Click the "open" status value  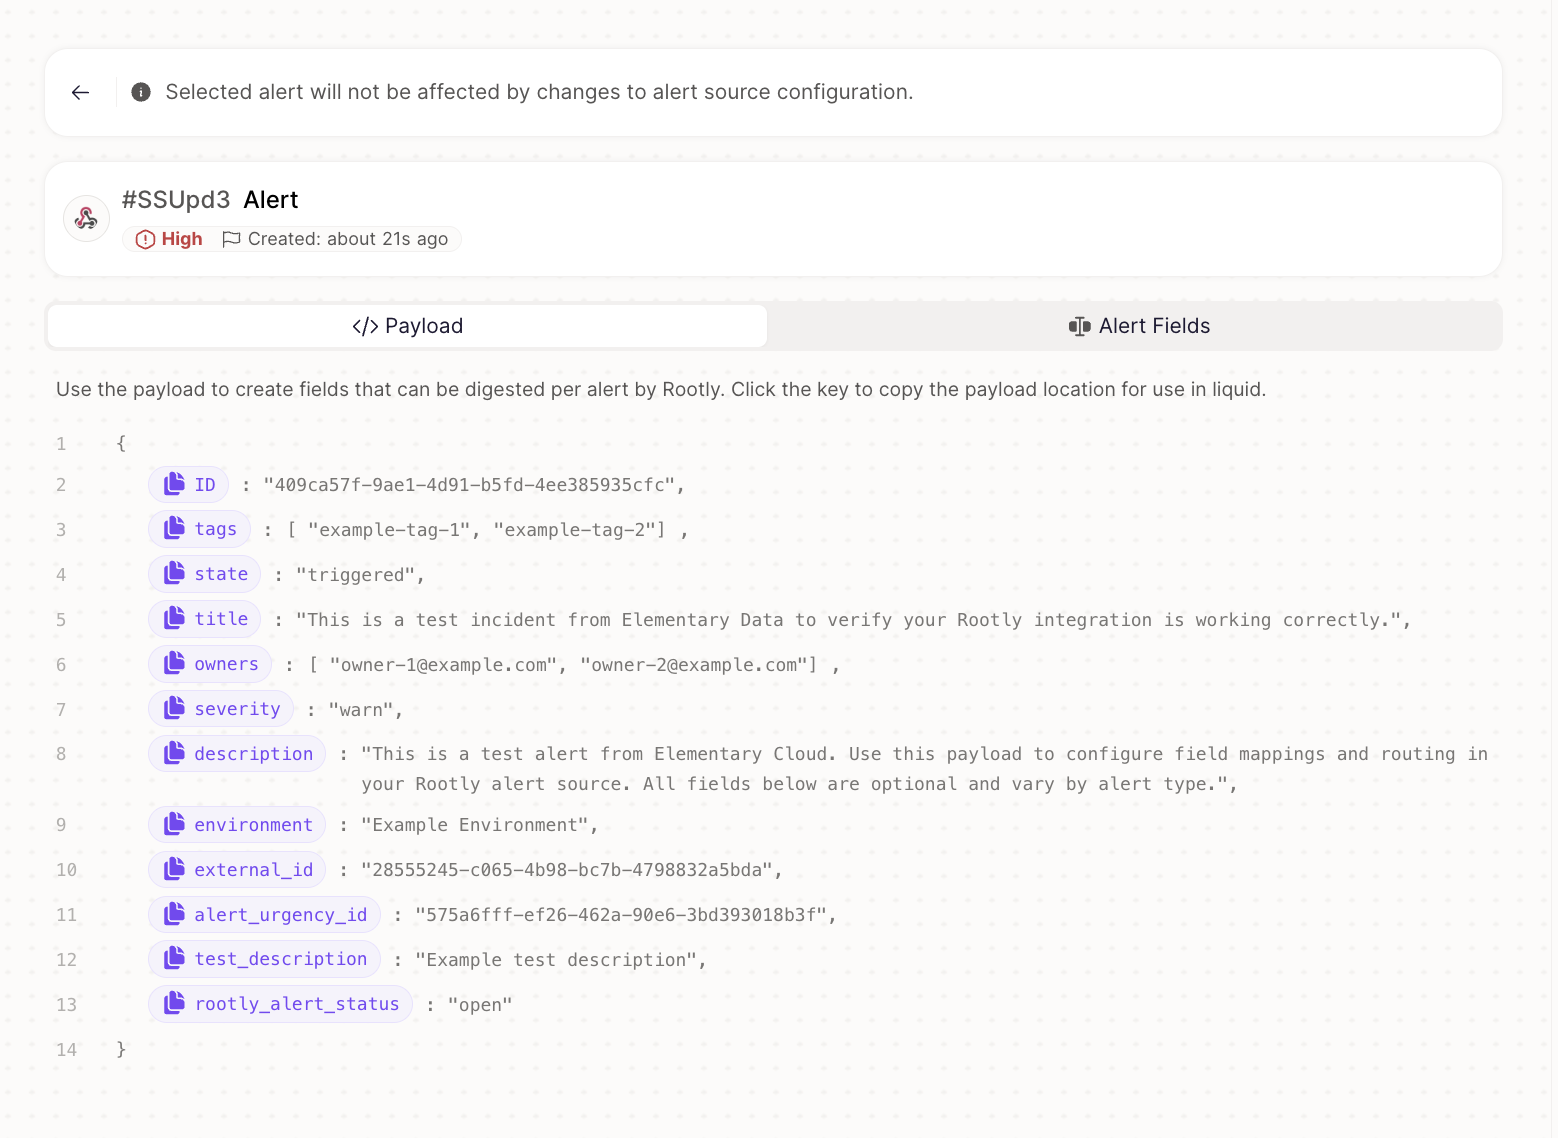click(x=480, y=1005)
